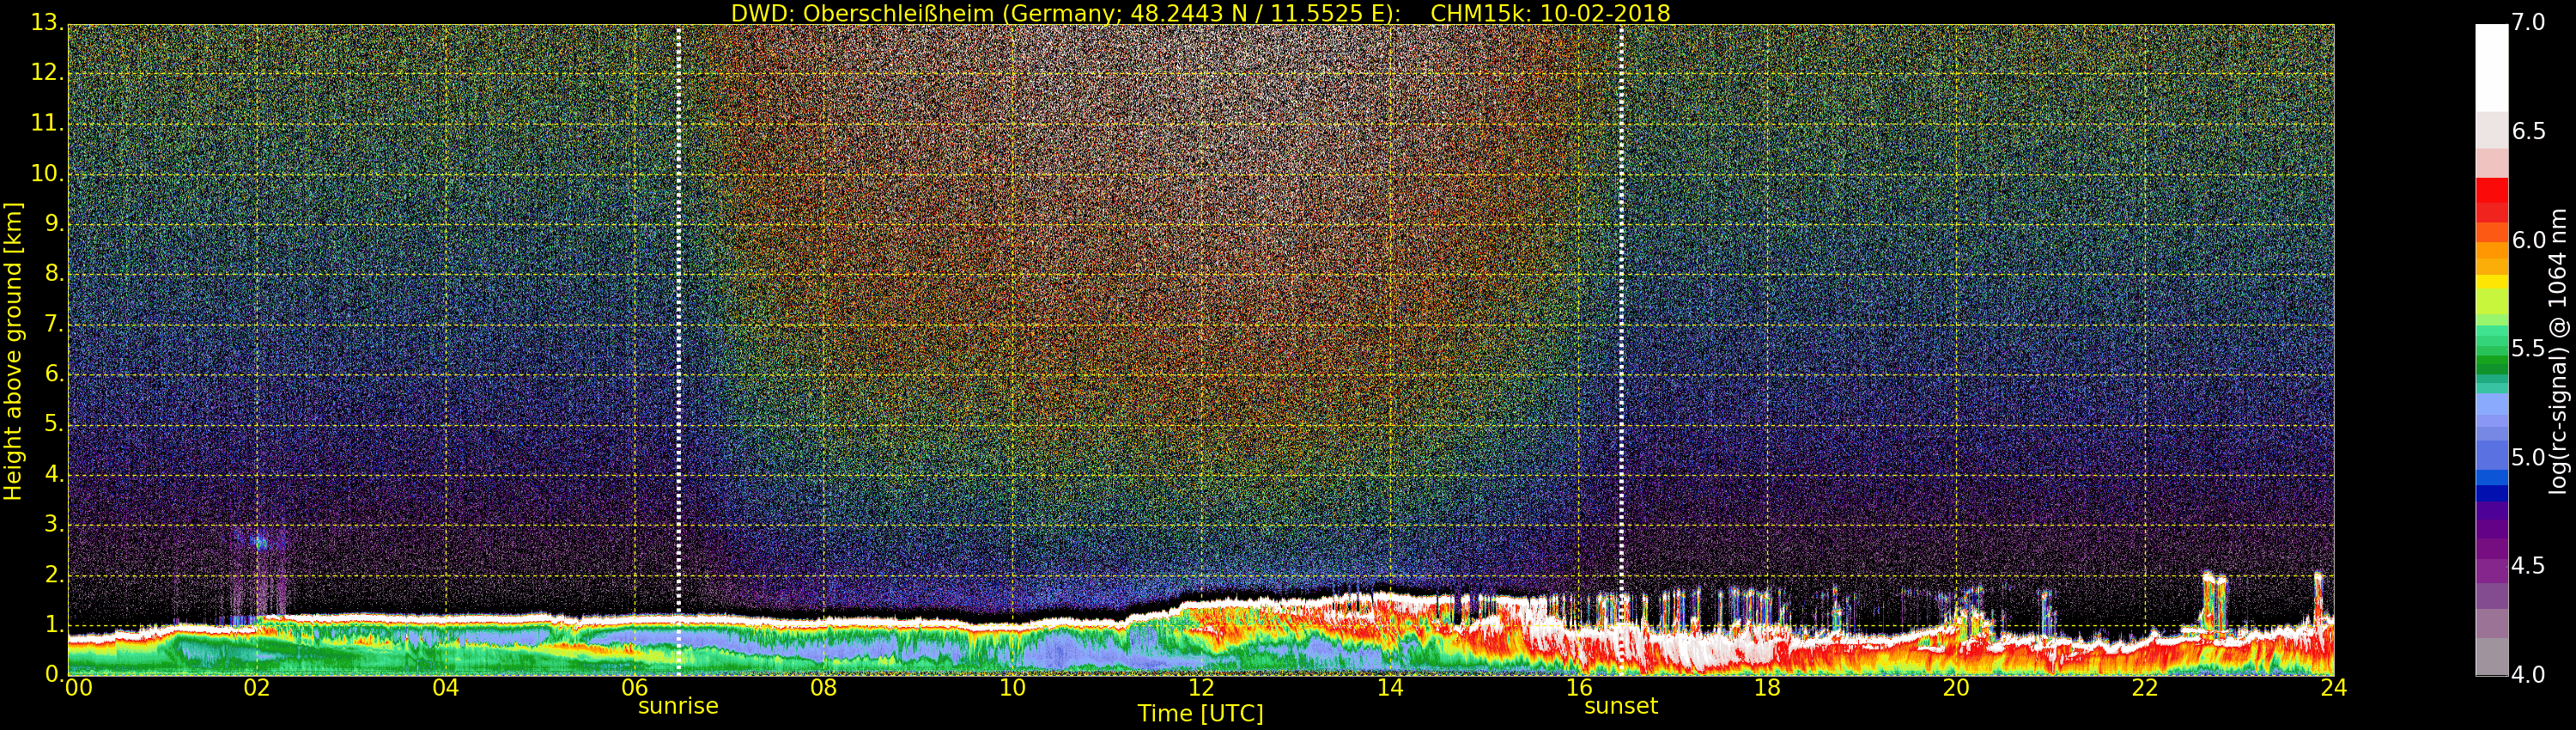The width and height of the screenshot is (2576, 730).
Task: Click the "Height above ground [km]" axis label
Action: point(13,351)
